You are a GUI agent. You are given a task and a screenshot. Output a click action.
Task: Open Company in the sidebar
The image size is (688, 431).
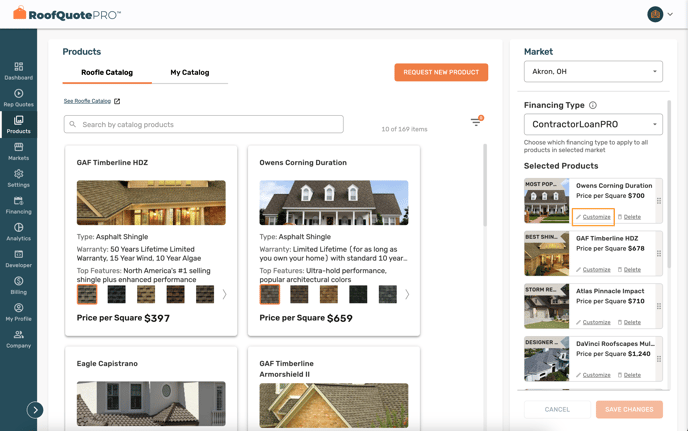tap(18, 339)
